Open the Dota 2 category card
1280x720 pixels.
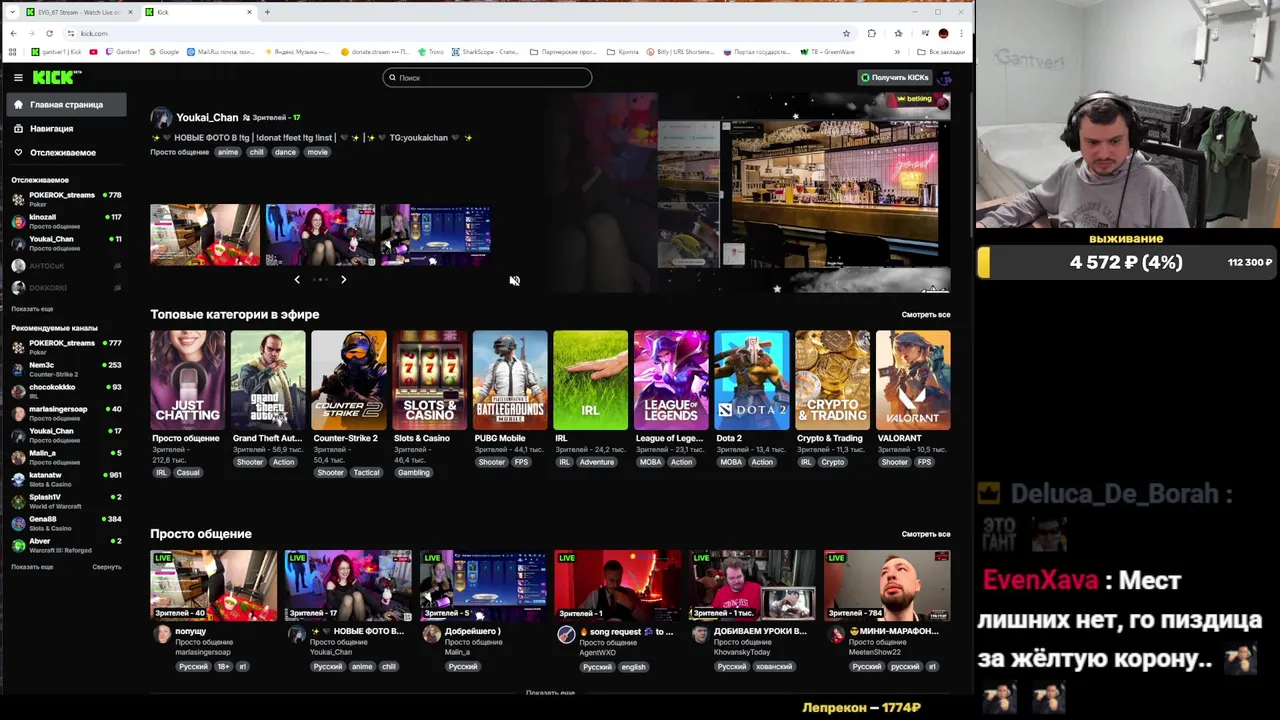point(752,380)
